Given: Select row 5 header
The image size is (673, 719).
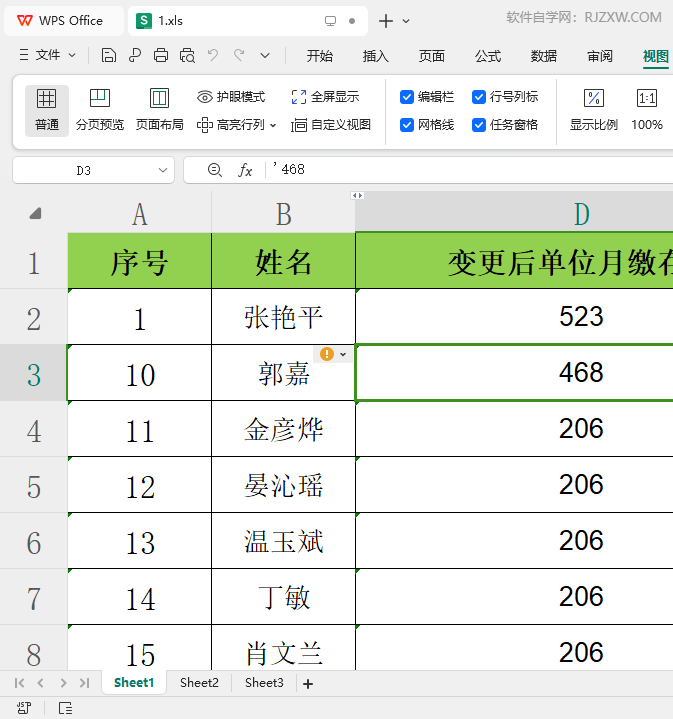Looking at the screenshot, I should (33, 485).
